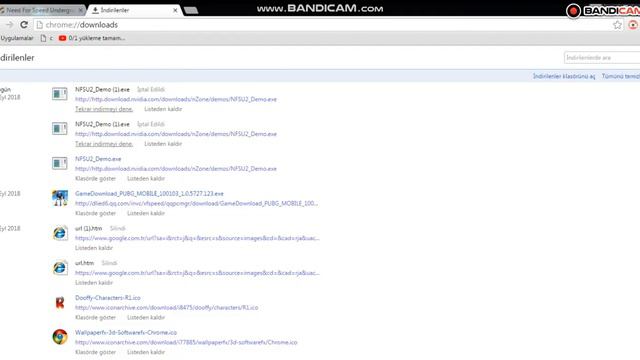The width and height of the screenshot is (640, 360).
Task: Remove url.htm from the list
Action: click(x=94, y=282)
